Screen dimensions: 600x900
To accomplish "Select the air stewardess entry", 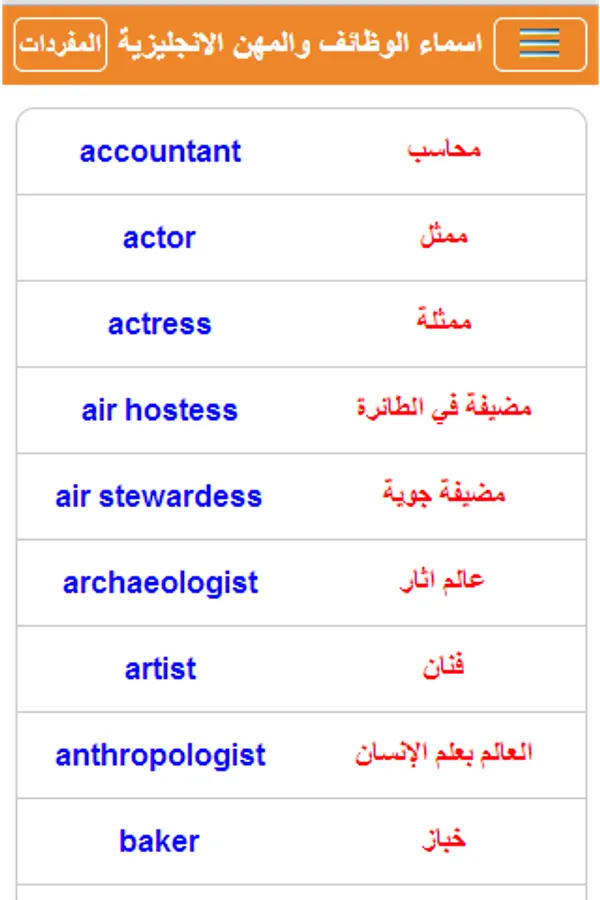I will pyautogui.click(x=160, y=496).
